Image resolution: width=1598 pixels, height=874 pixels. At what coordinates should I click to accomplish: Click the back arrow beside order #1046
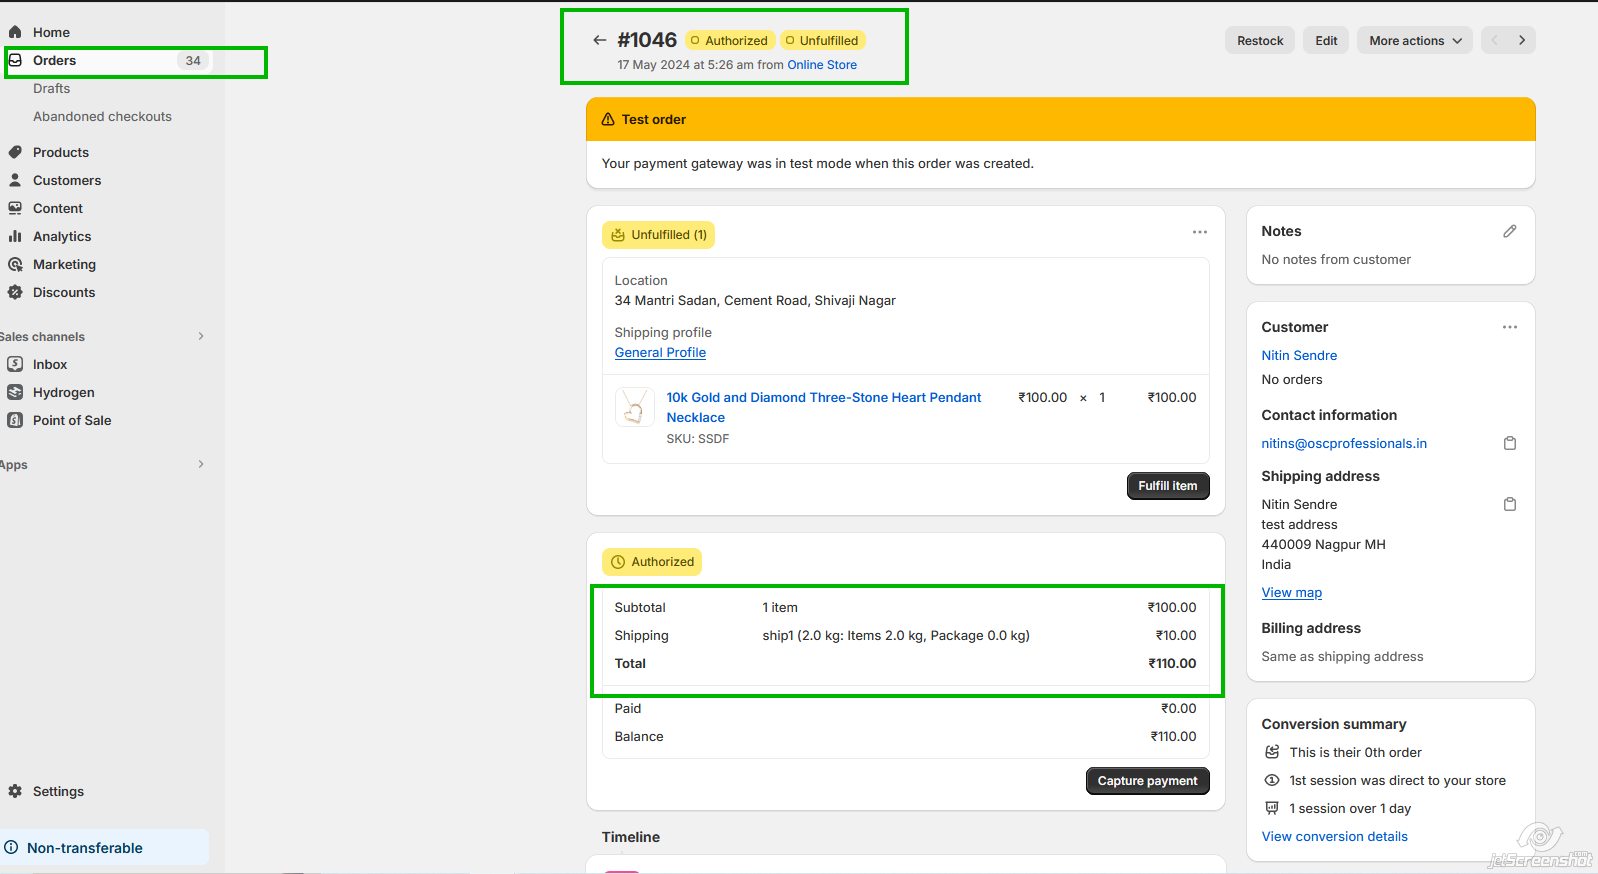(599, 40)
